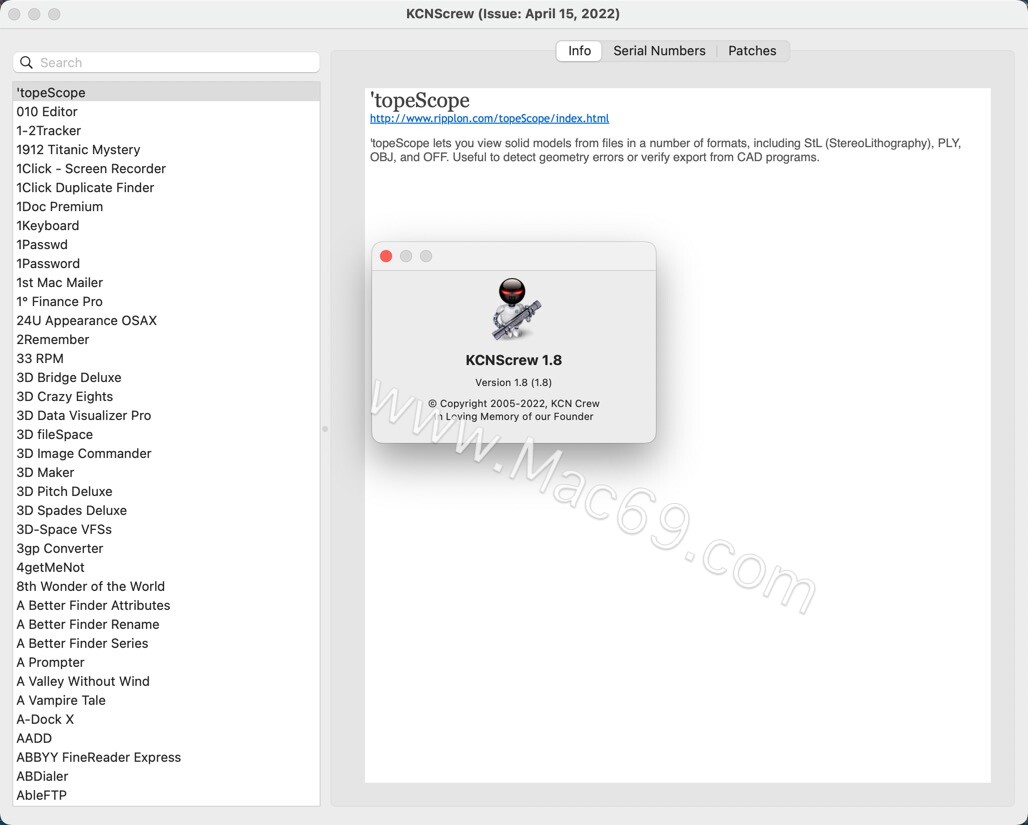The height and width of the screenshot is (825, 1028).
Task: Click the pane divider handle between list and info
Action: point(325,428)
